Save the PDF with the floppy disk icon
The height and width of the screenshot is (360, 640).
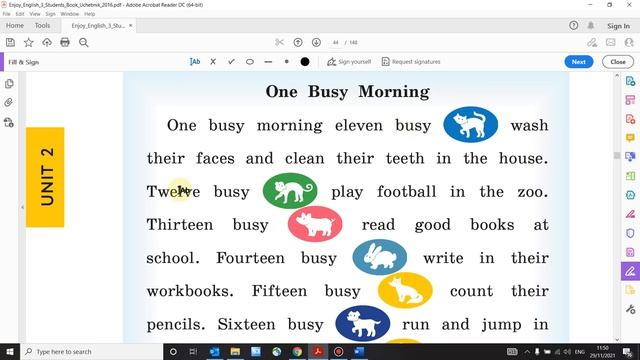(10, 42)
